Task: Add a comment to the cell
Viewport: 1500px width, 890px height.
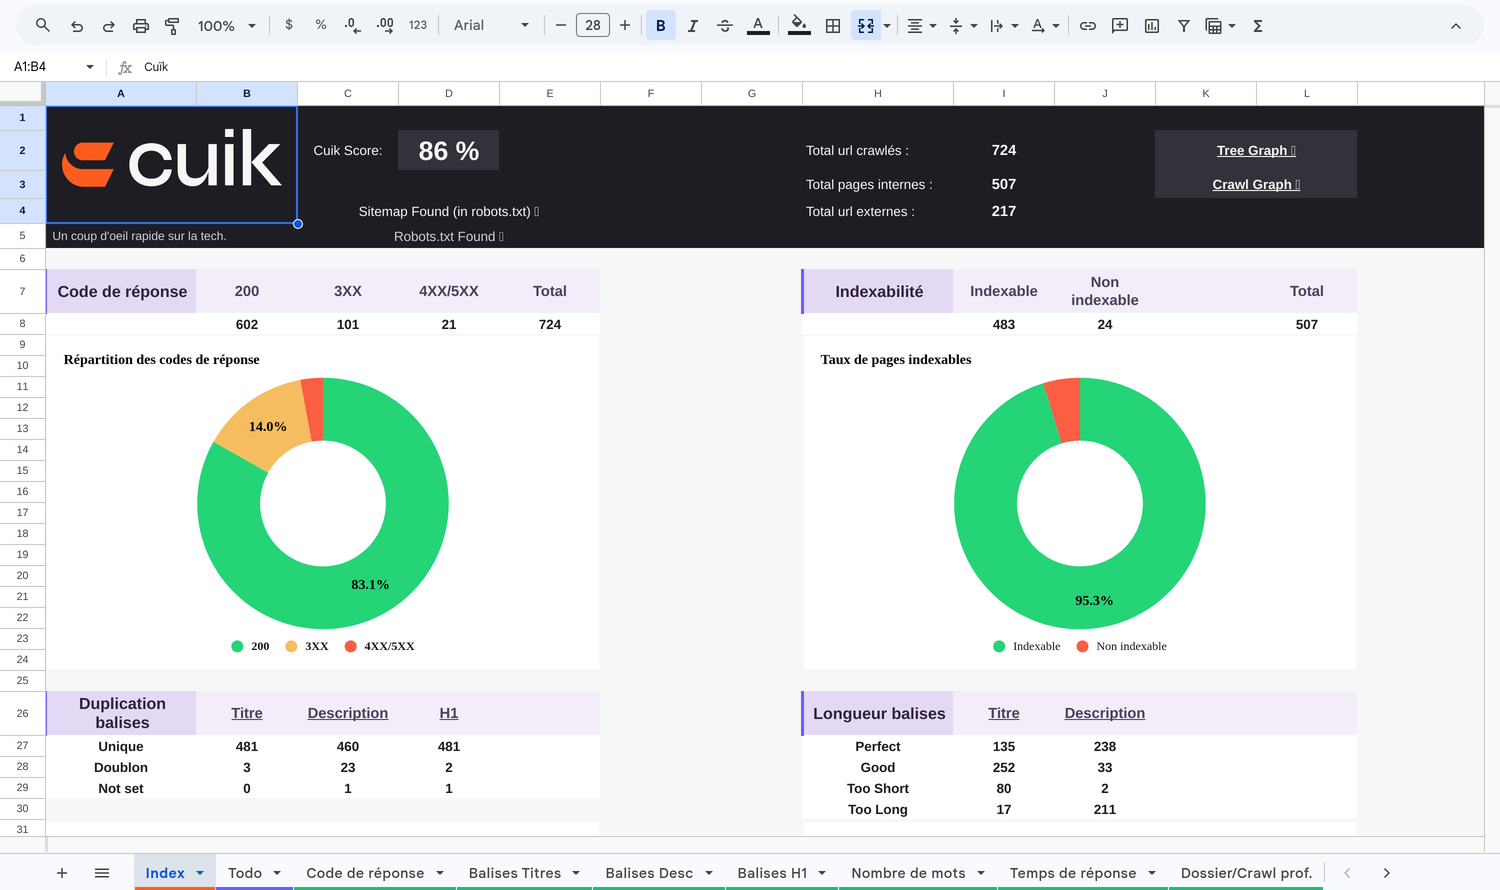Action: 1120,26
